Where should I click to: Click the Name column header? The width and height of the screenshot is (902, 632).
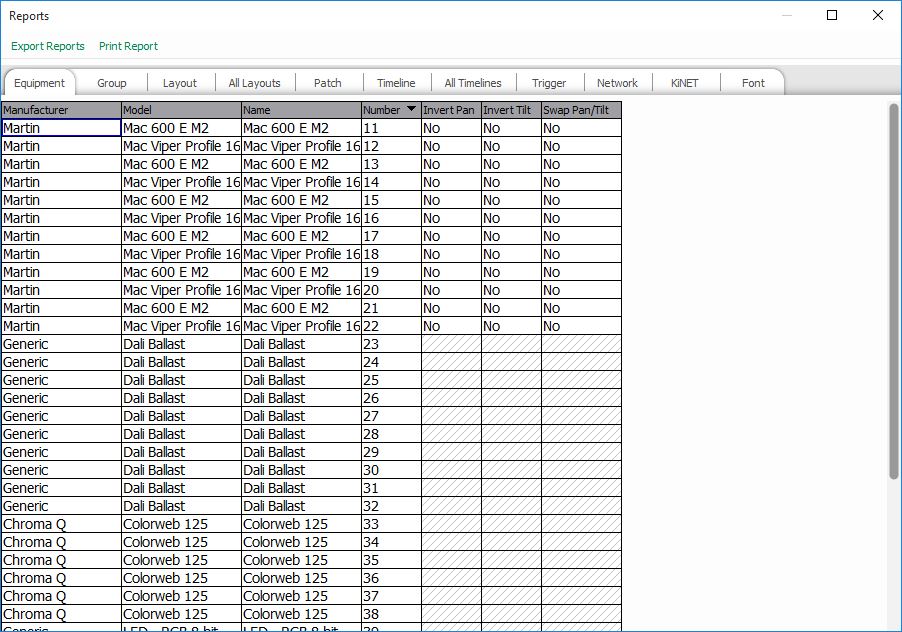click(301, 110)
